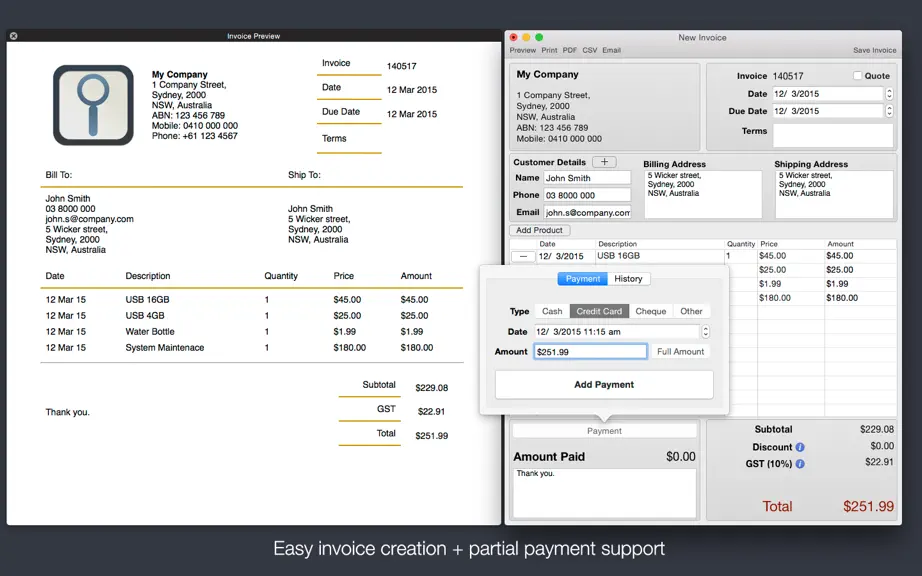Click Email in the invoice toolbar
922x576 pixels.
612,51
